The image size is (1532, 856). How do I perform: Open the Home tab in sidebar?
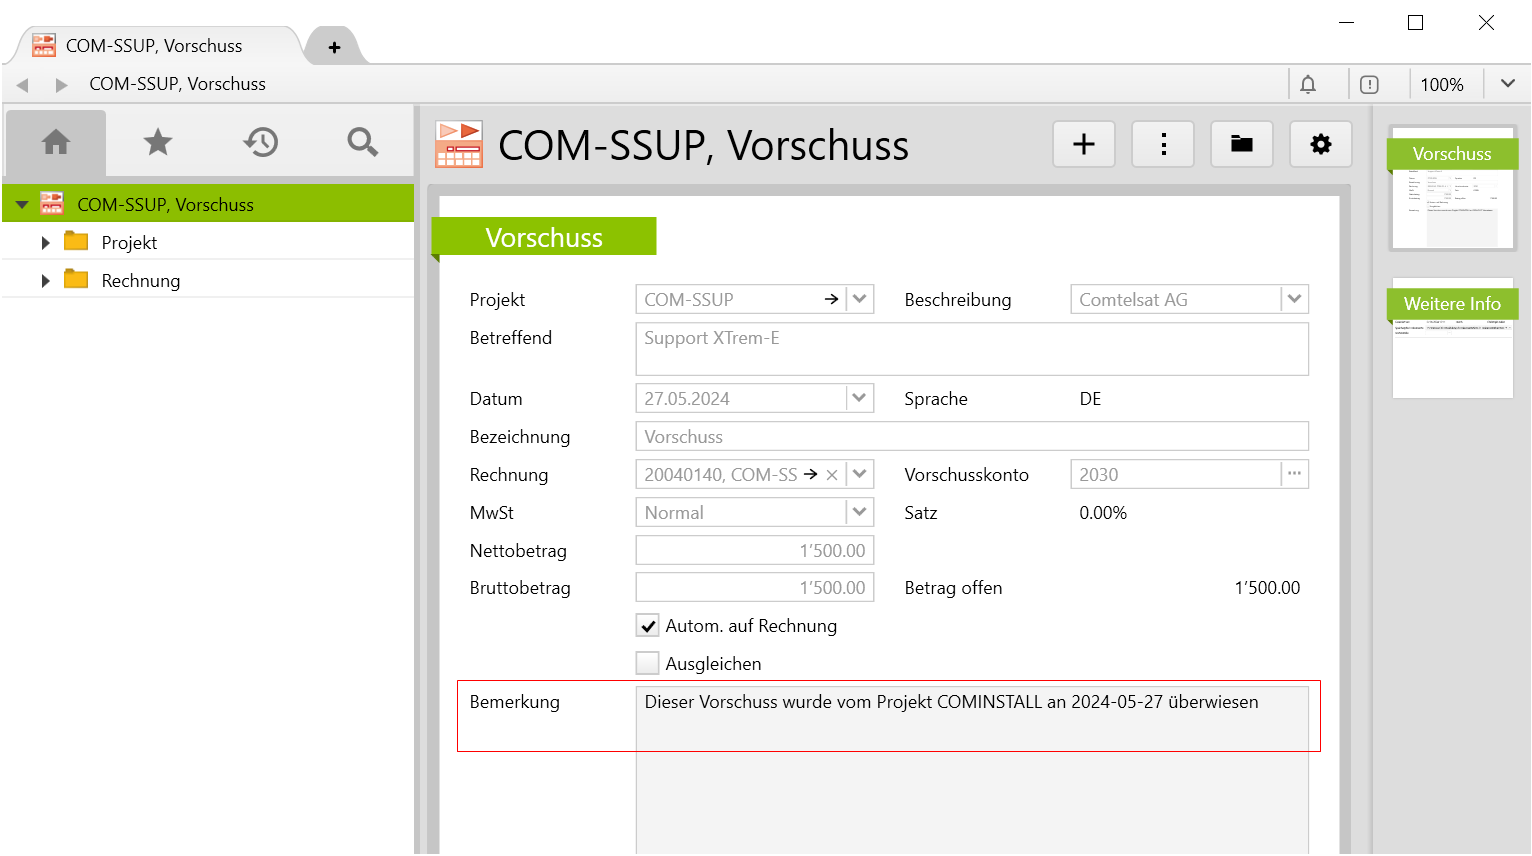[56, 143]
